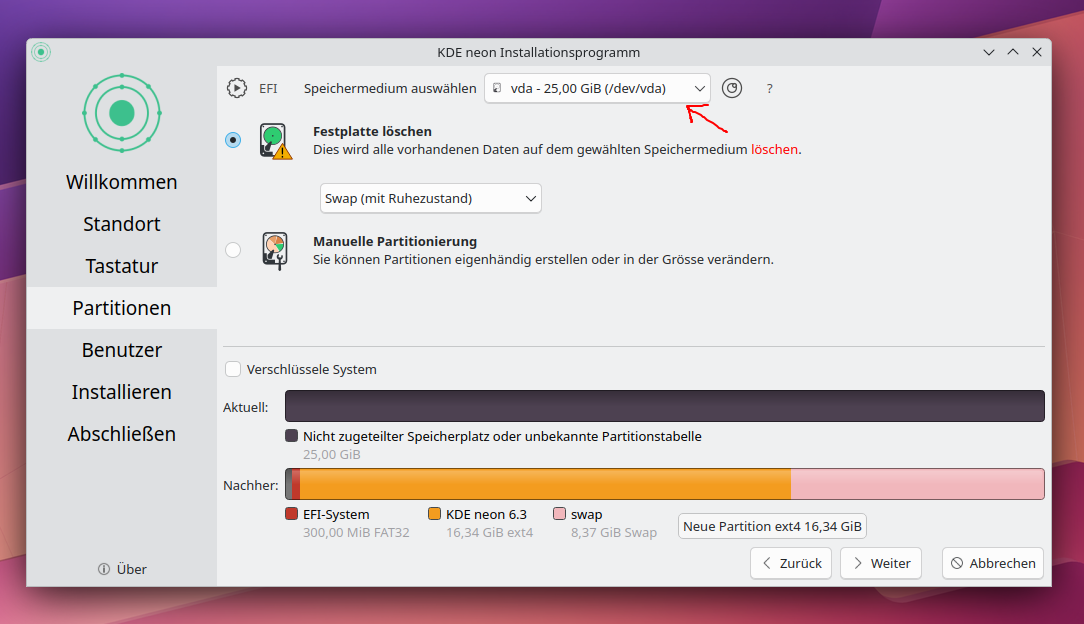Click the Speichermedium auswählen label
Screen dimensions: 1084x624
tap(390, 88)
